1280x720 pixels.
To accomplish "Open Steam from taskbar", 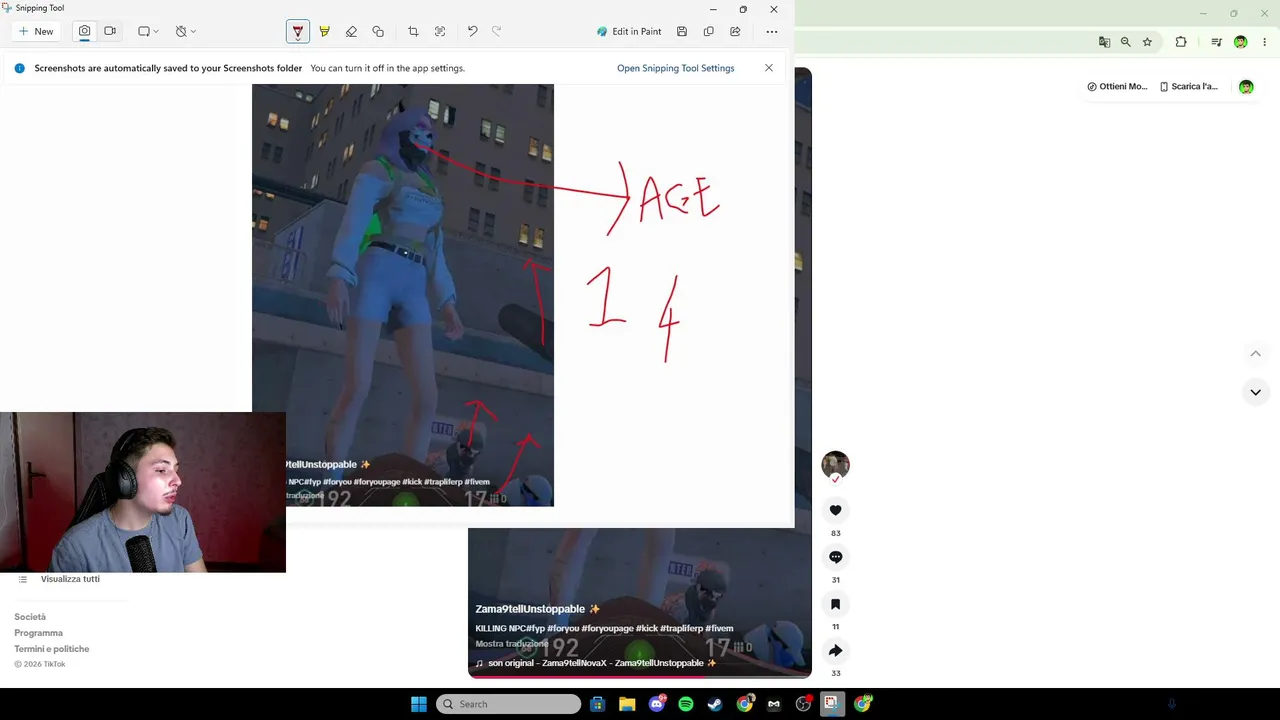I will pyautogui.click(x=715, y=704).
